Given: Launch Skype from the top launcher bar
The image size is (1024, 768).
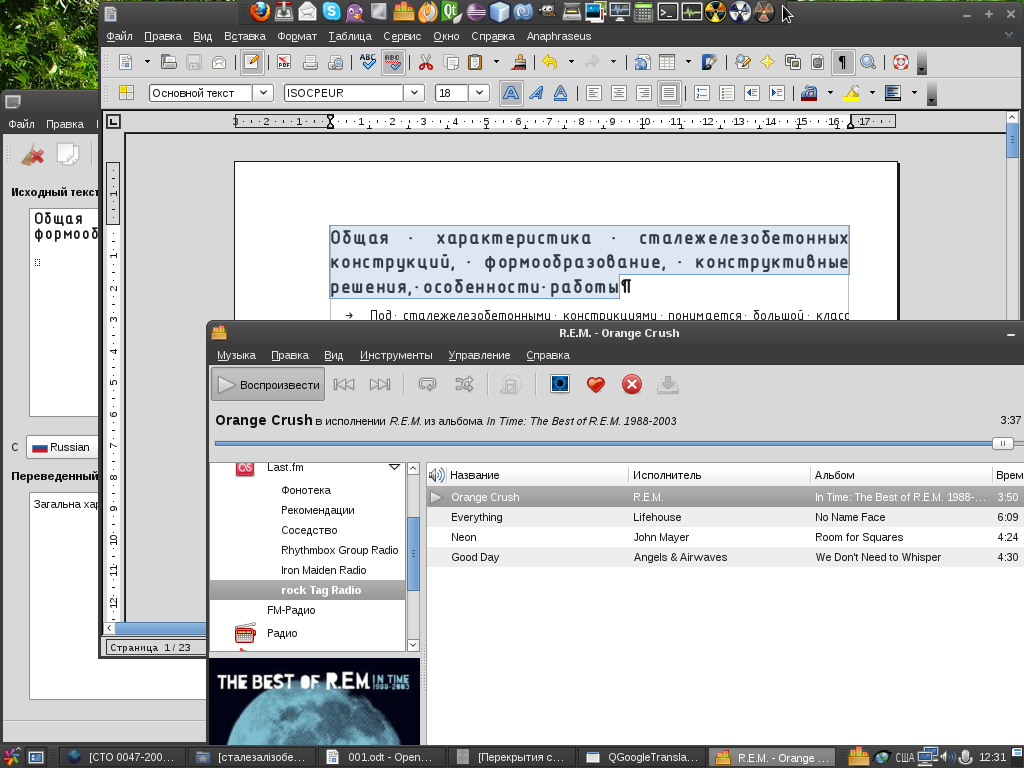Looking at the screenshot, I should point(331,11).
